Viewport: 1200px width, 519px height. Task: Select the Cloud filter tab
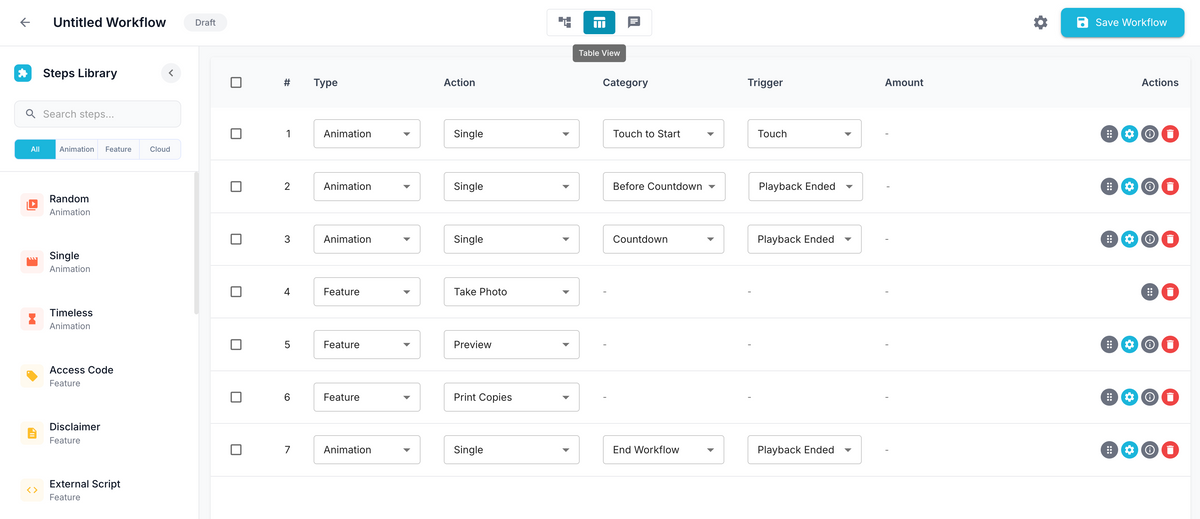point(160,149)
